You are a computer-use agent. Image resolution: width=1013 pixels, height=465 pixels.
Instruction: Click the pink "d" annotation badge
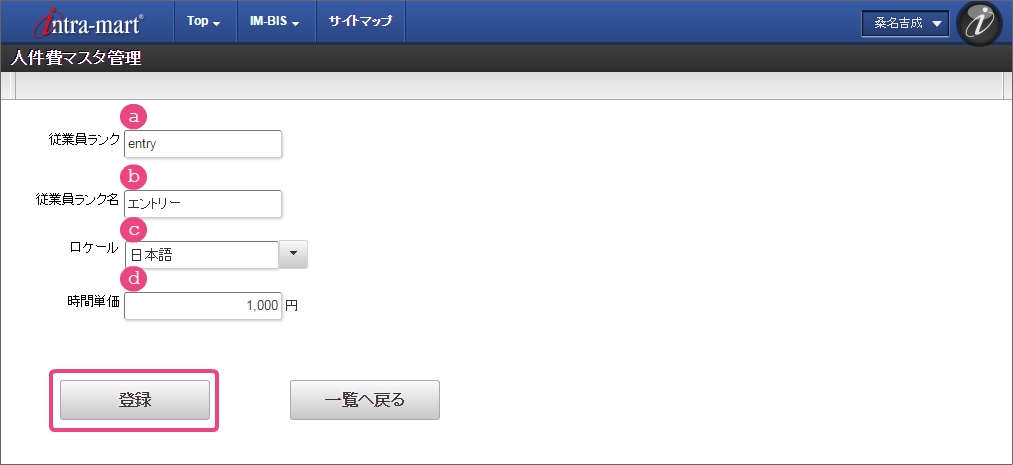pos(133,278)
